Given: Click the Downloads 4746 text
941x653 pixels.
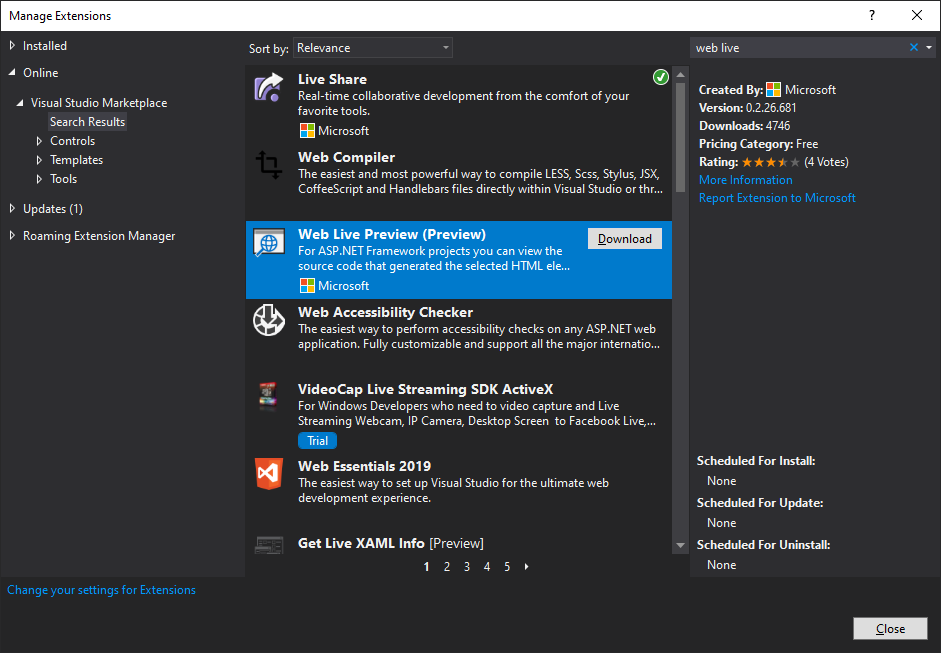Looking at the screenshot, I should coord(744,126).
